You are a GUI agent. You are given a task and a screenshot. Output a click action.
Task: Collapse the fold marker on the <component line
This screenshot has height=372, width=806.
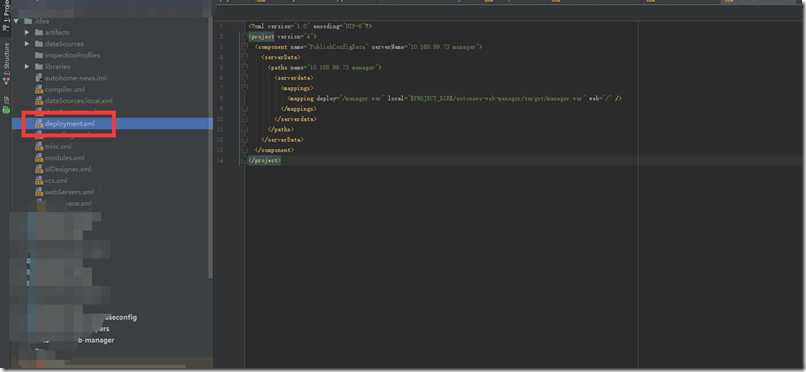click(246, 47)
